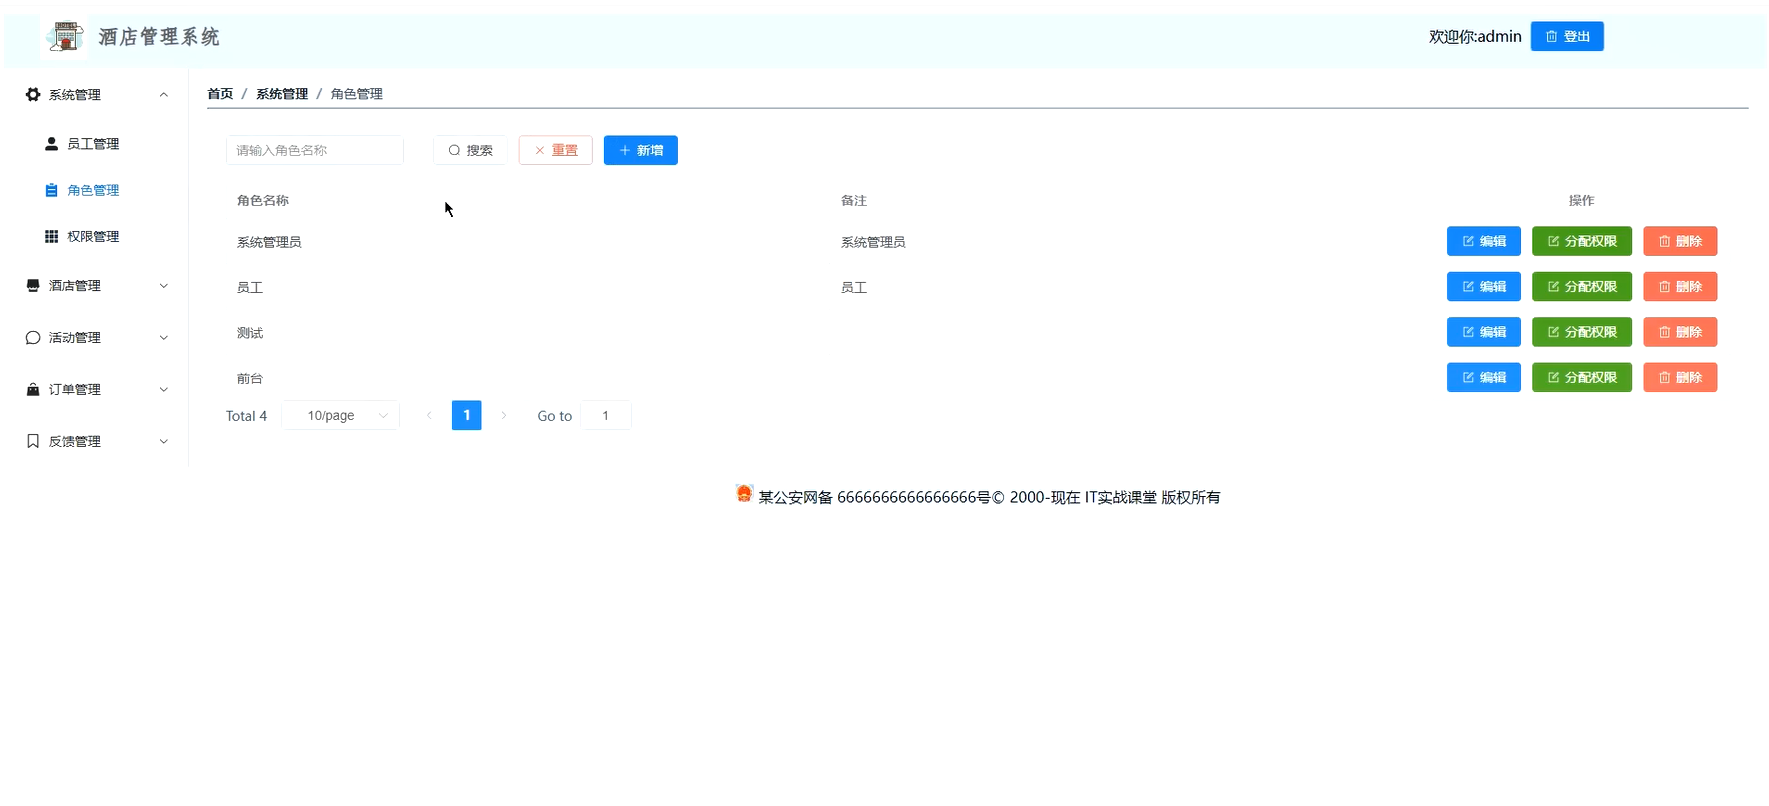Click the trash icon in 登出 button

pos(1552,36)
